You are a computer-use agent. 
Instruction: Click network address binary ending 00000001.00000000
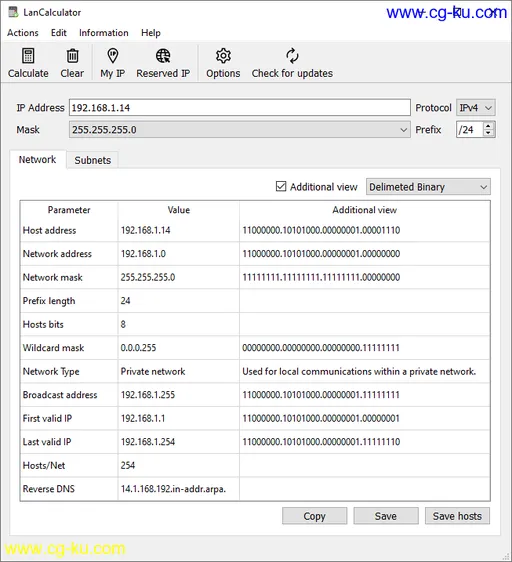[x=365, y=254]
